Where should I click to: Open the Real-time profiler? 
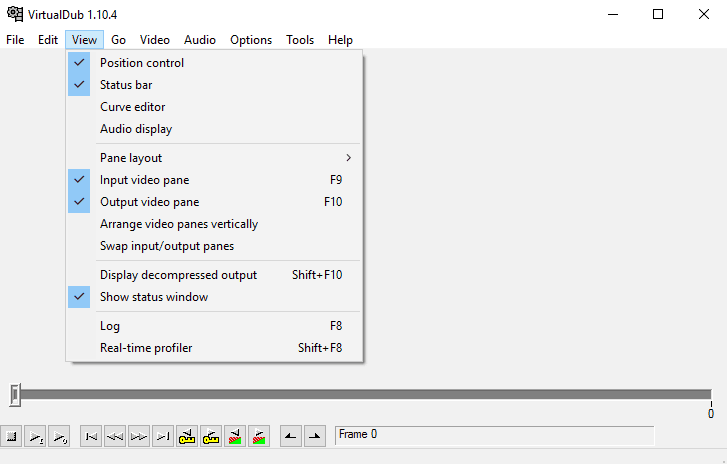[214, 348]
